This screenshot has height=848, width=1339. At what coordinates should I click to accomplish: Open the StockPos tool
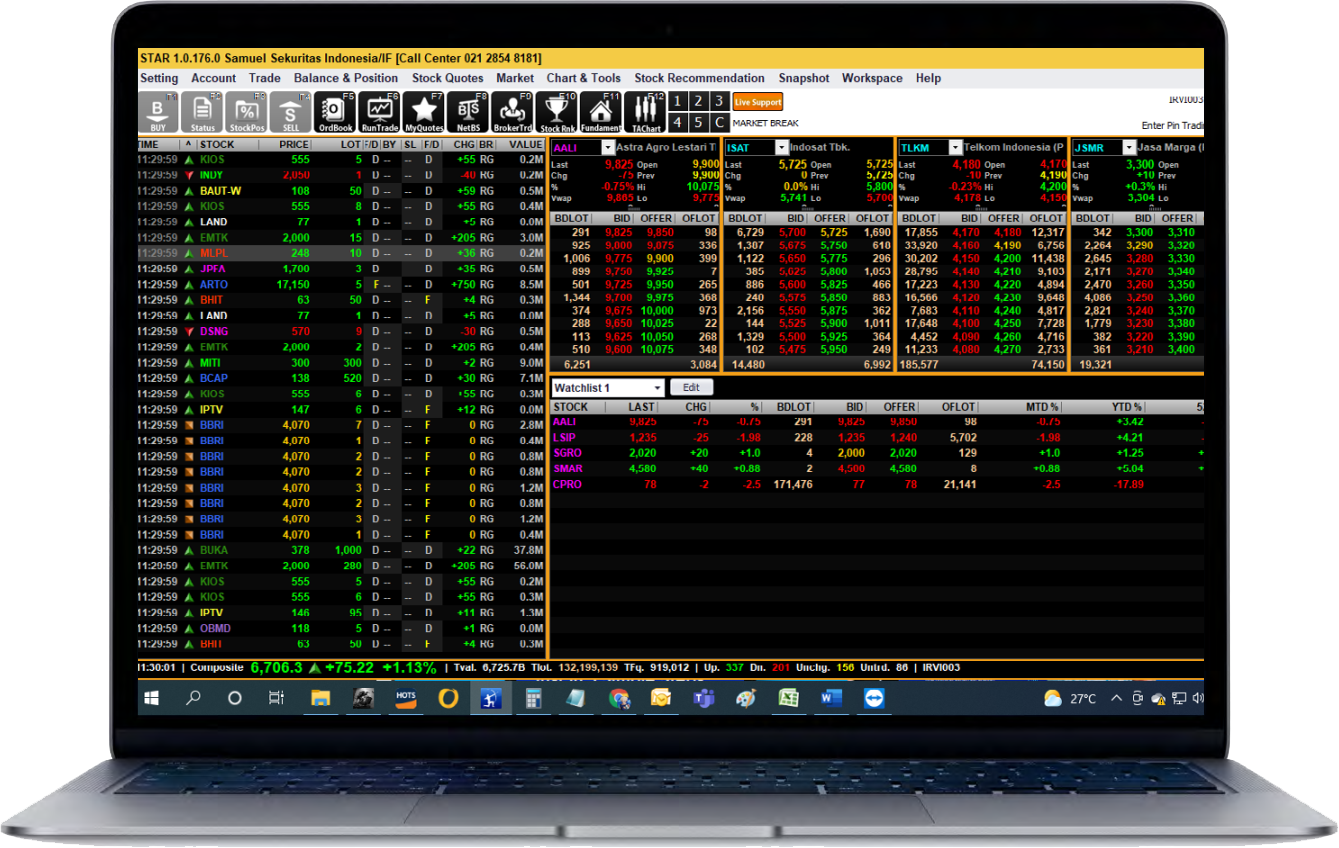pyautogui.click(x=247, y=113)
